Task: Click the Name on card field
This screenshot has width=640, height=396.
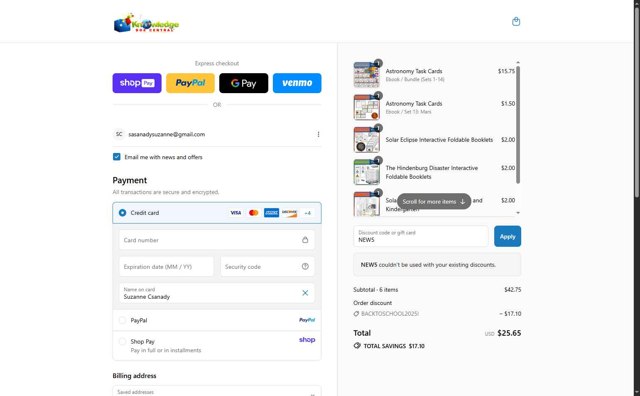Action: (x=217, y=293)
